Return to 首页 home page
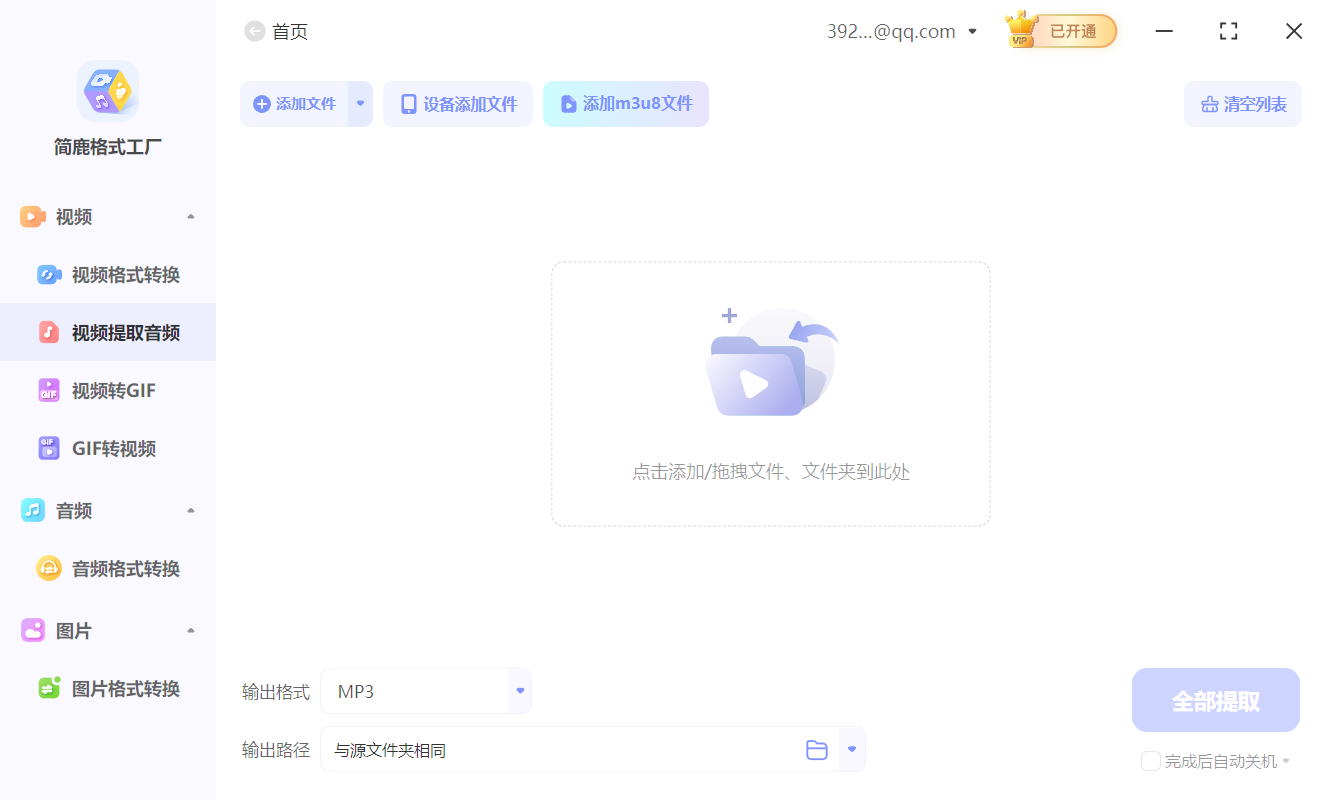The height and width of the screenshot is (800, 1326). (276, 31)
